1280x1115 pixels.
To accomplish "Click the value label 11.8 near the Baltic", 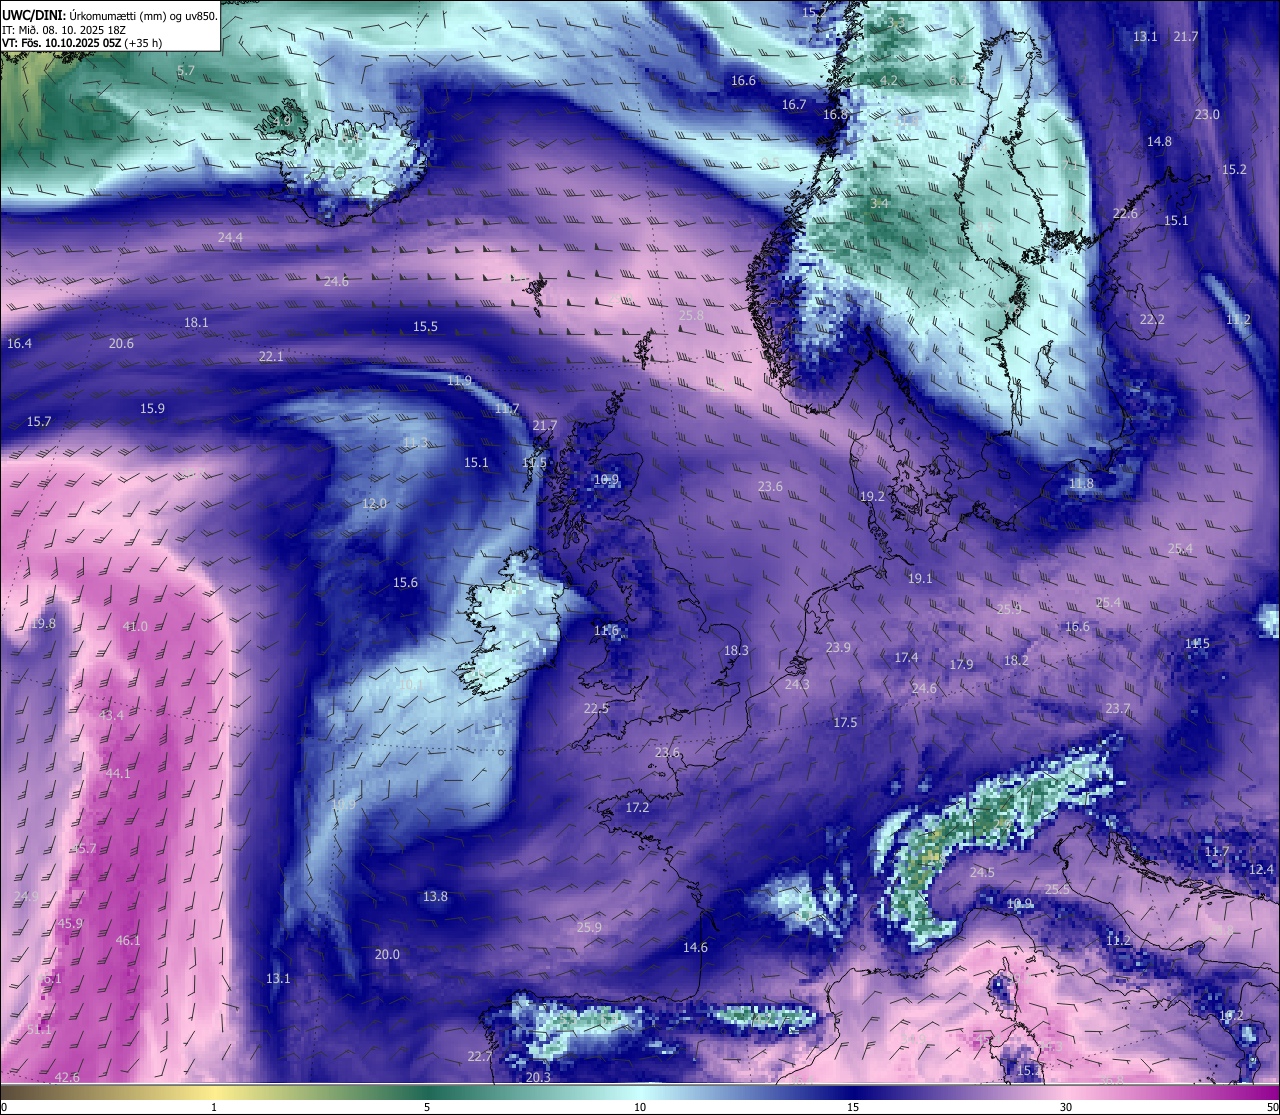I will (1081, 483).
